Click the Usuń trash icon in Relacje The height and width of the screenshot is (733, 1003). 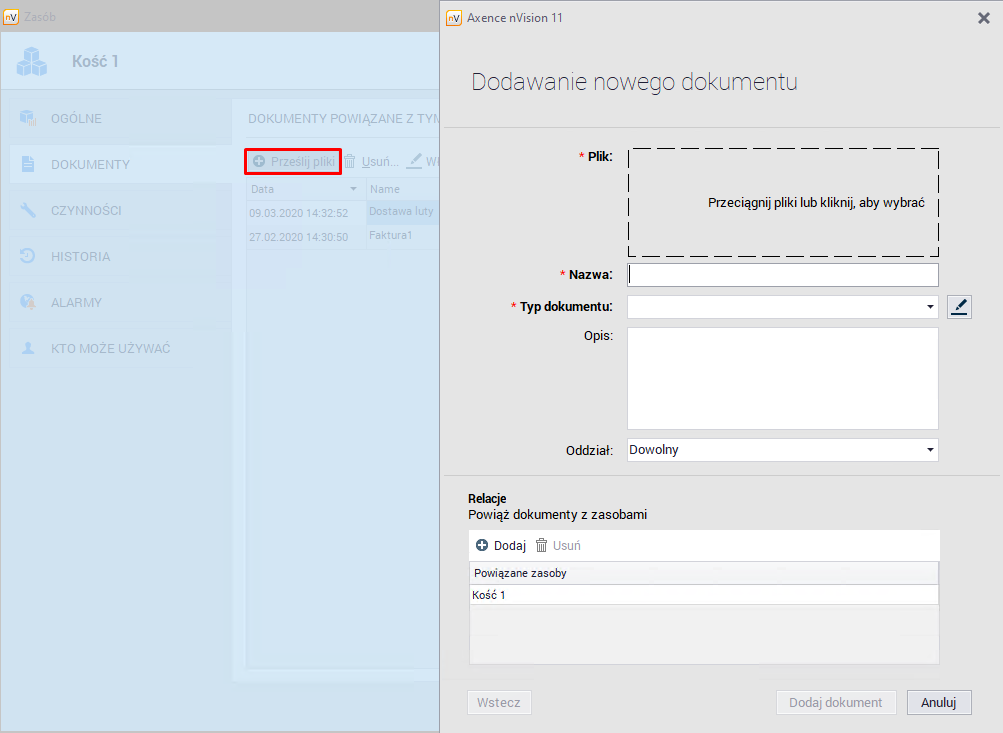542,545
